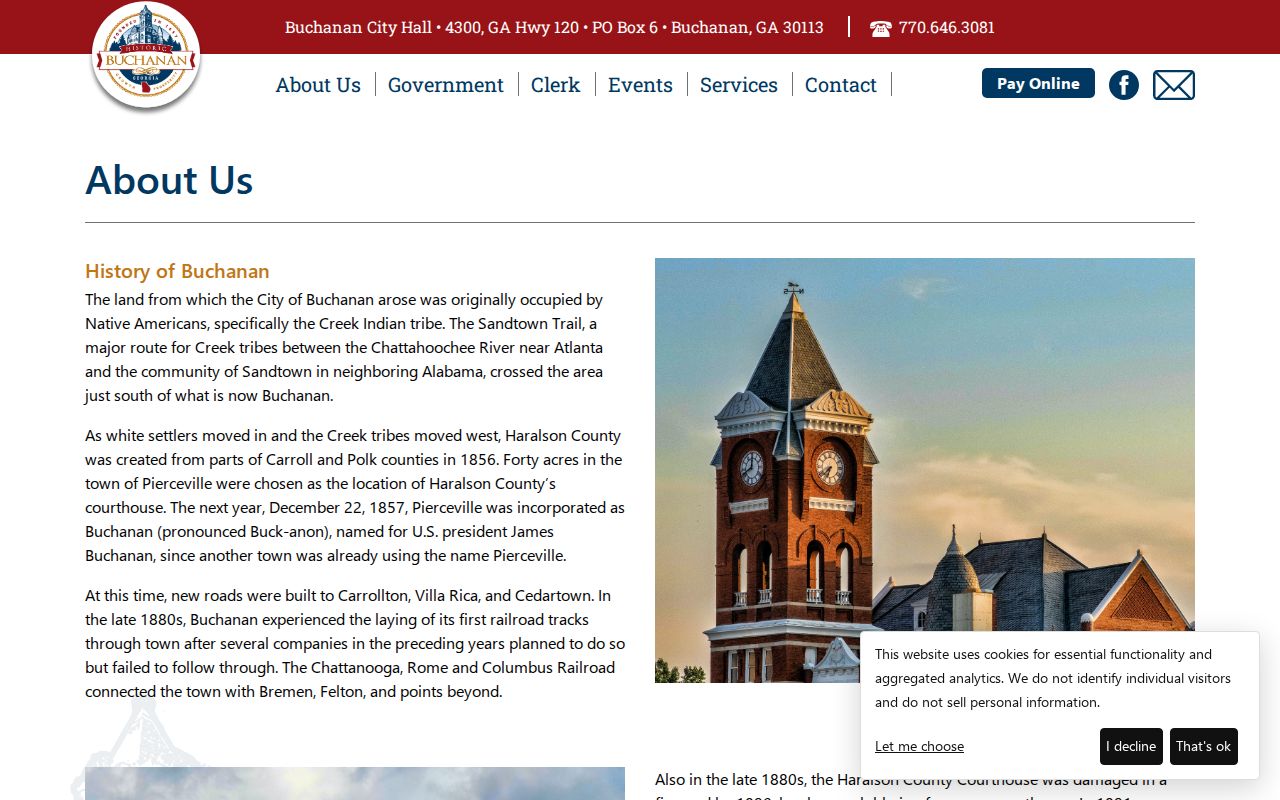
Task: Click the phone number 770.646.3081
Action: tap(946, 28)
